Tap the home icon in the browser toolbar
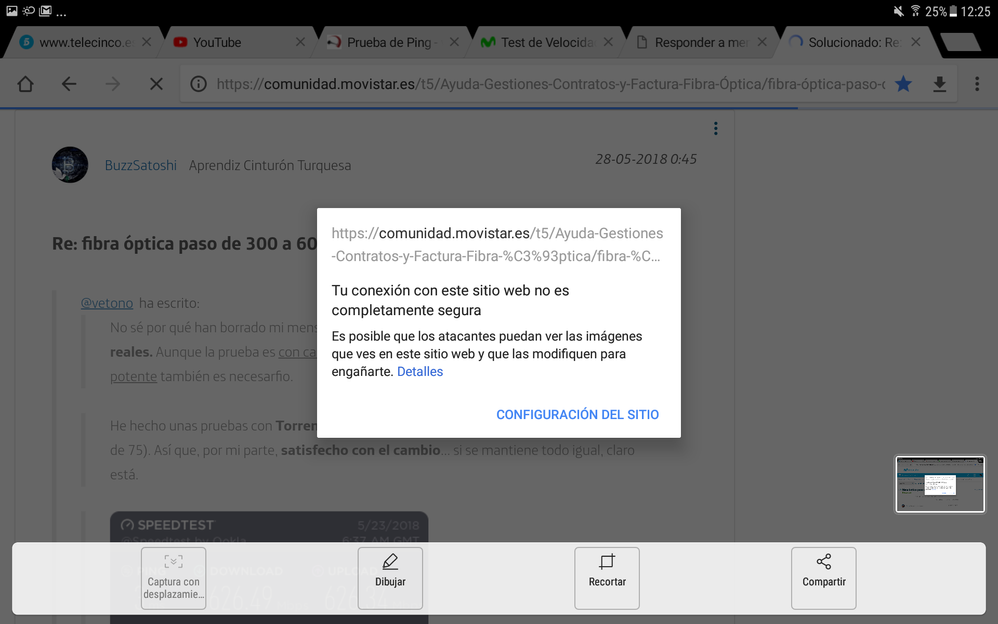 click(x=25, y=84)
